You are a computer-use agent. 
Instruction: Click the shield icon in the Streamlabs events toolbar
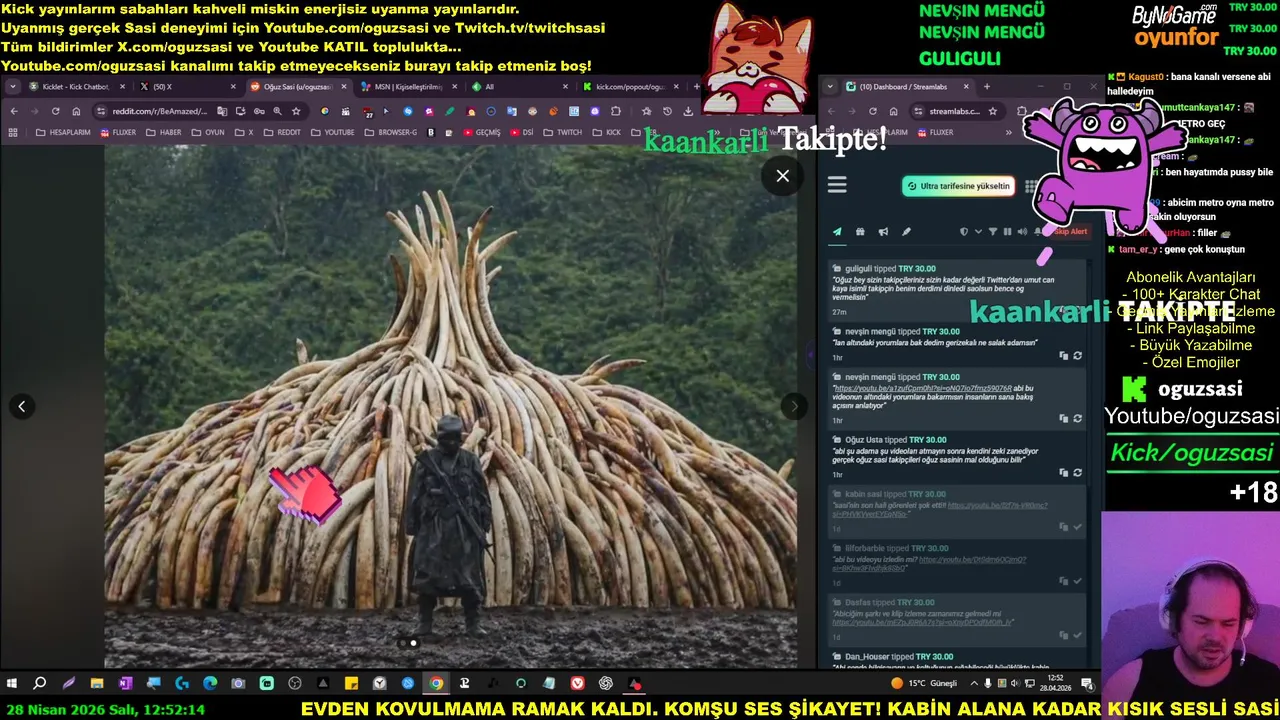(x=964, y=232)
